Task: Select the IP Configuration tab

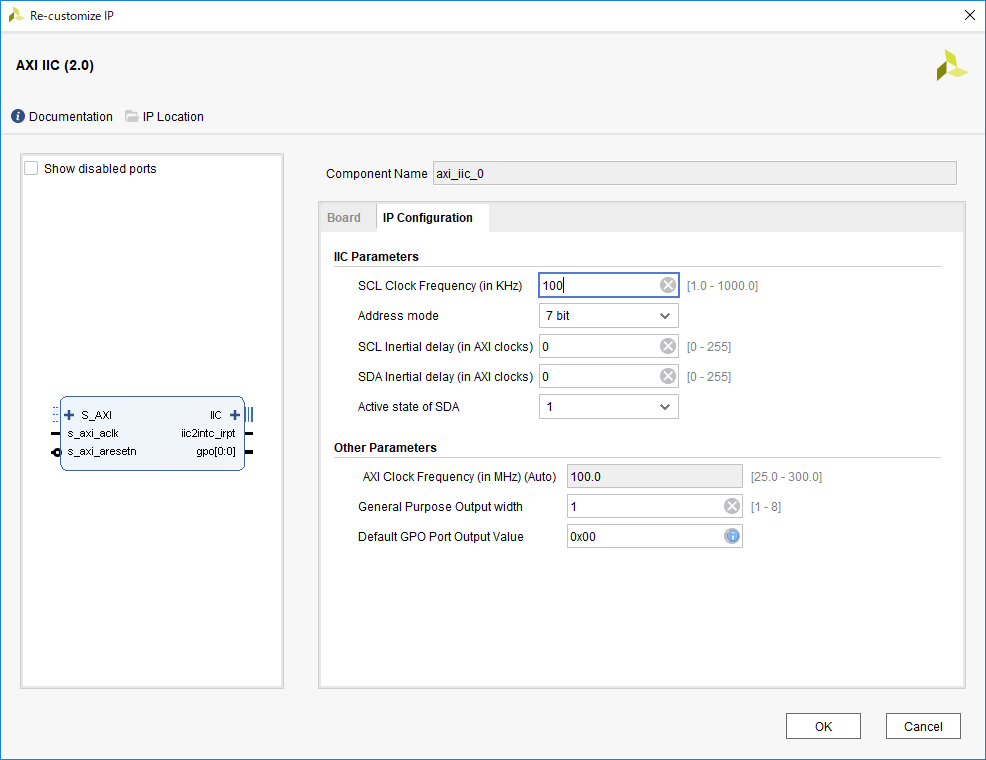Action: [x=428, y=218]
